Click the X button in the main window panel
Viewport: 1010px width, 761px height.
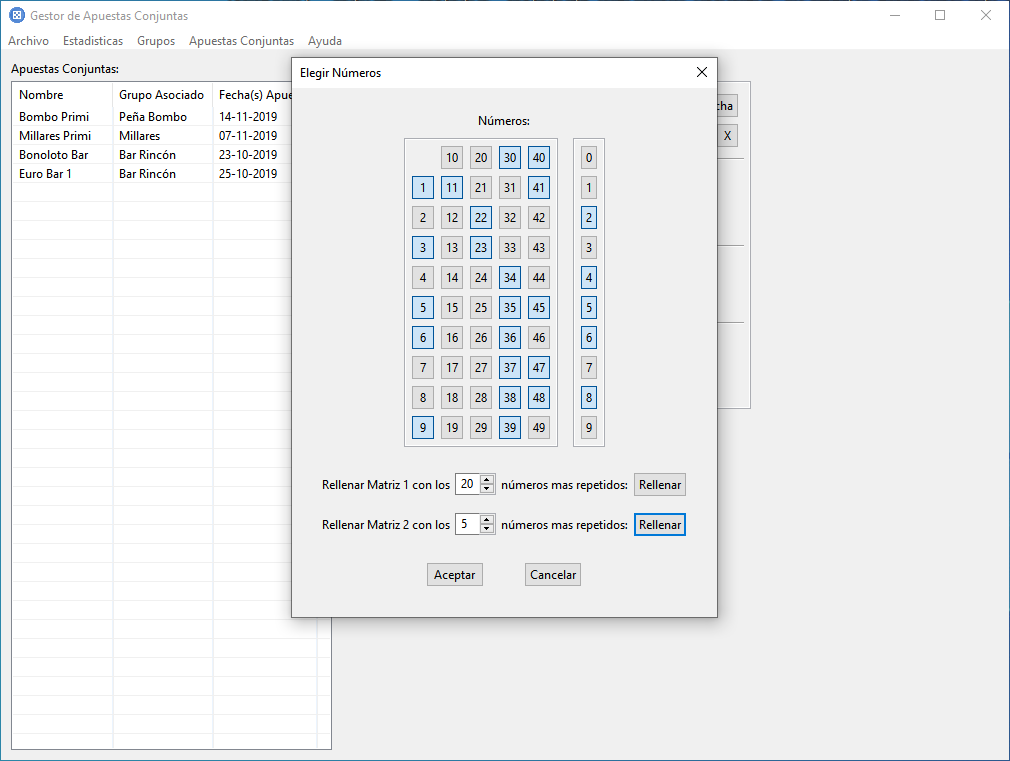[727, 136]
